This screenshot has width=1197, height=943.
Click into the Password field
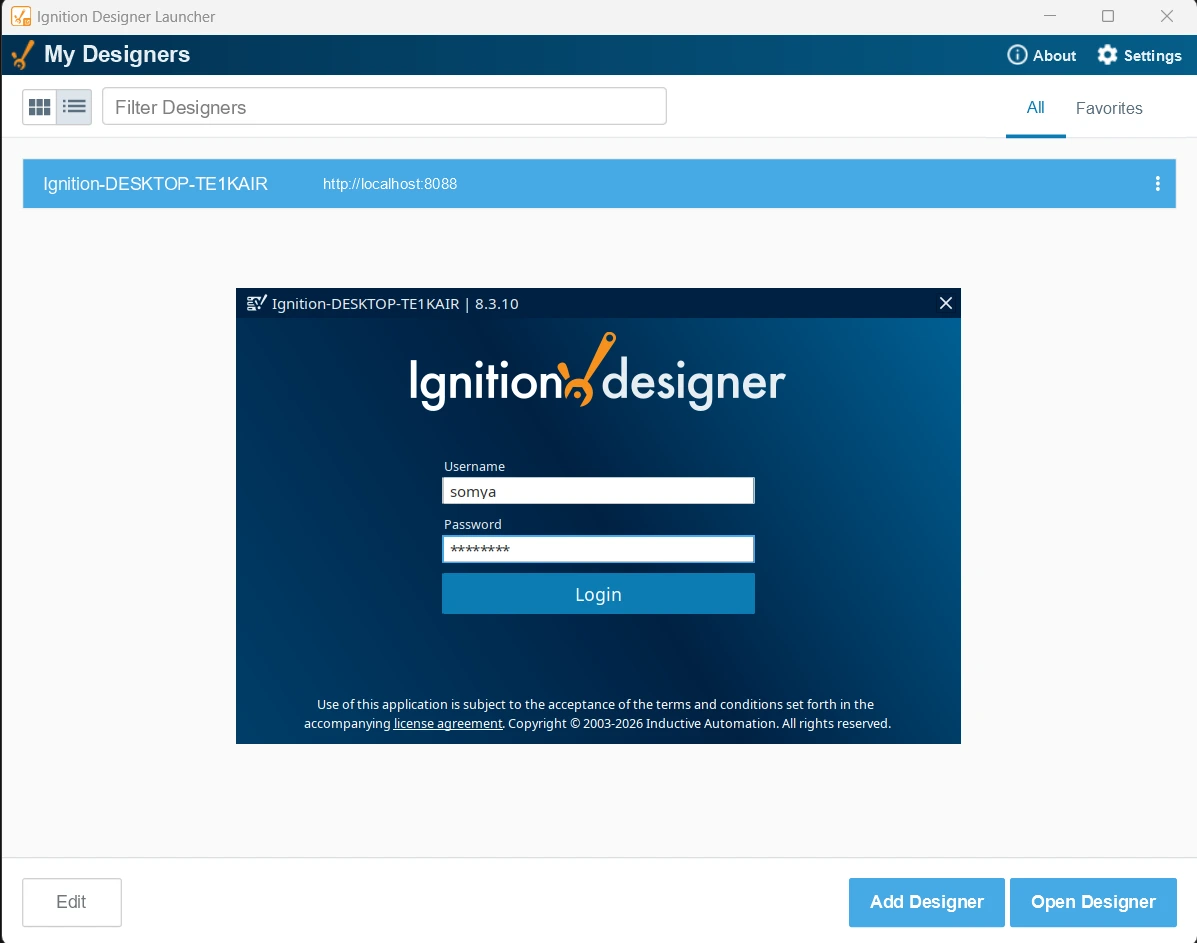pyautogui.click(x=598, y=549)
